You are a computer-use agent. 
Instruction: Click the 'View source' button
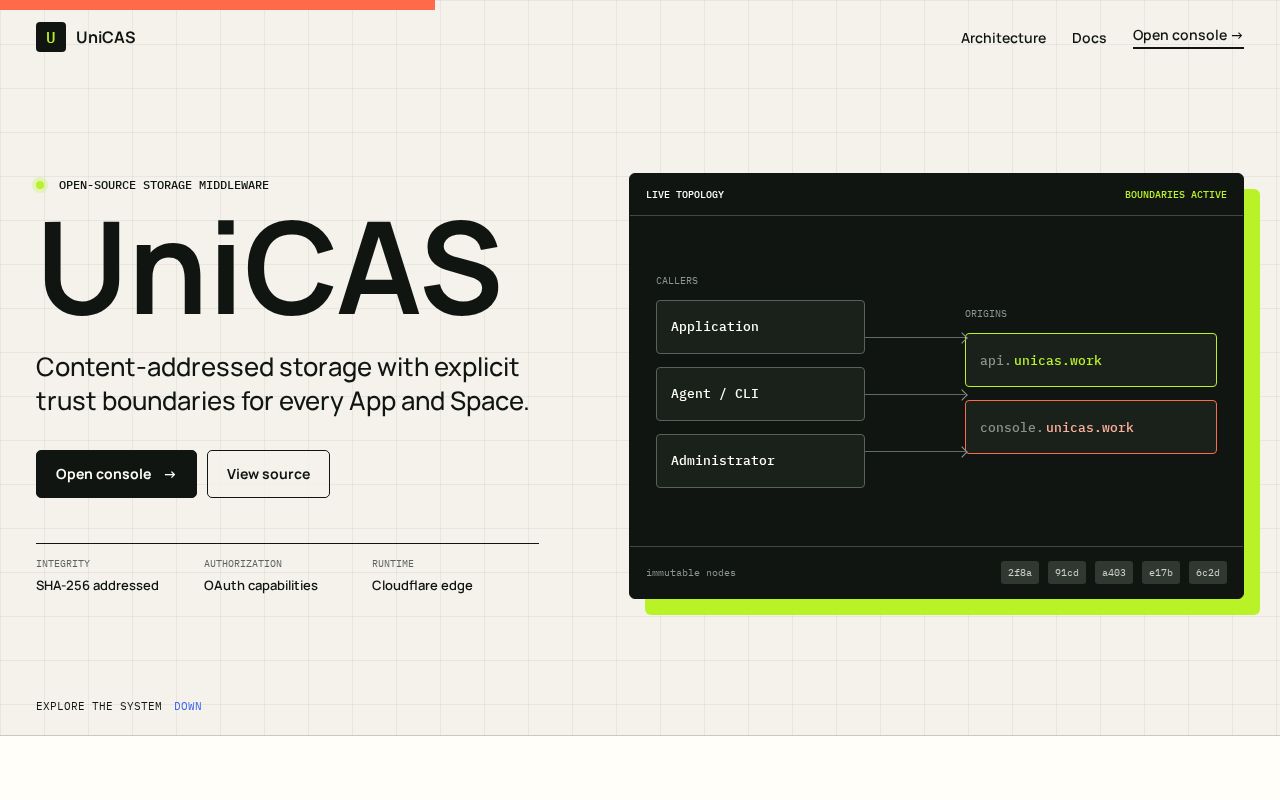[268, 474]
